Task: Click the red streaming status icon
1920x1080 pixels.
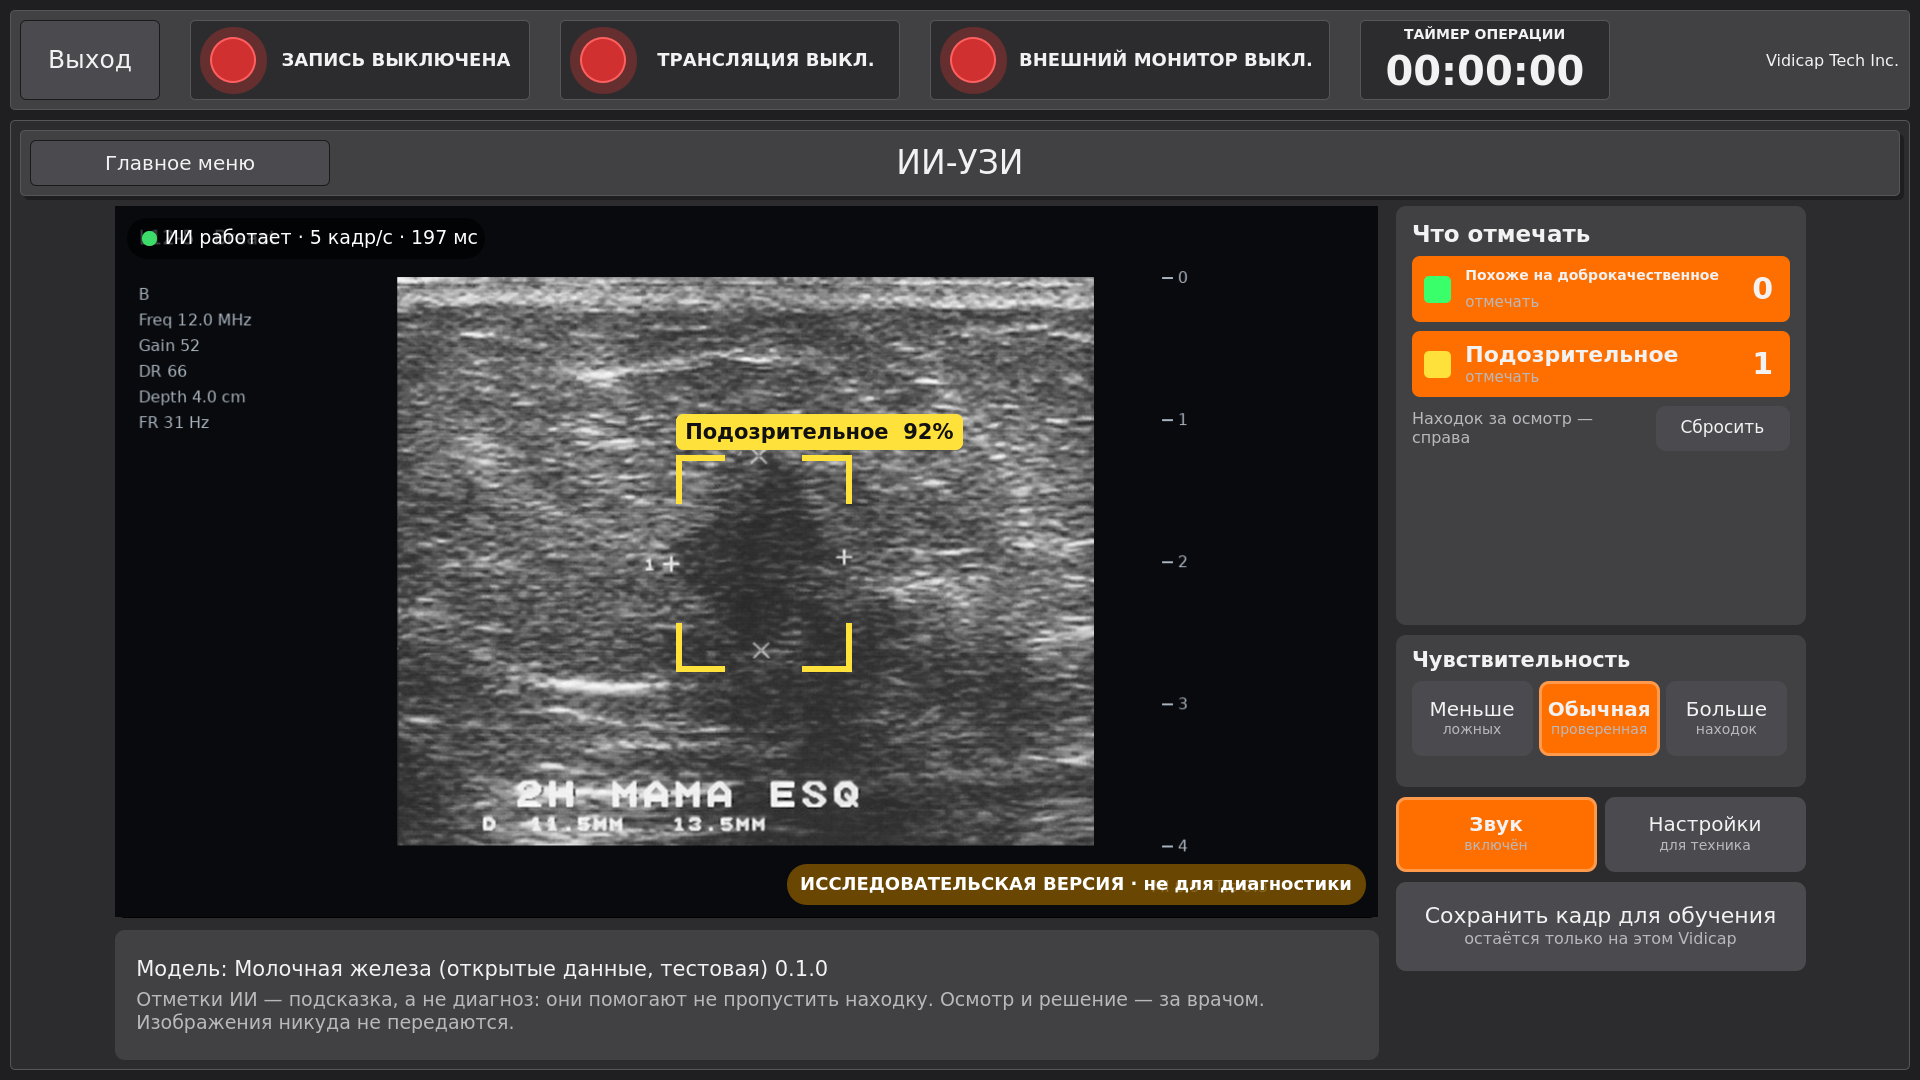Action: (603, 60)
